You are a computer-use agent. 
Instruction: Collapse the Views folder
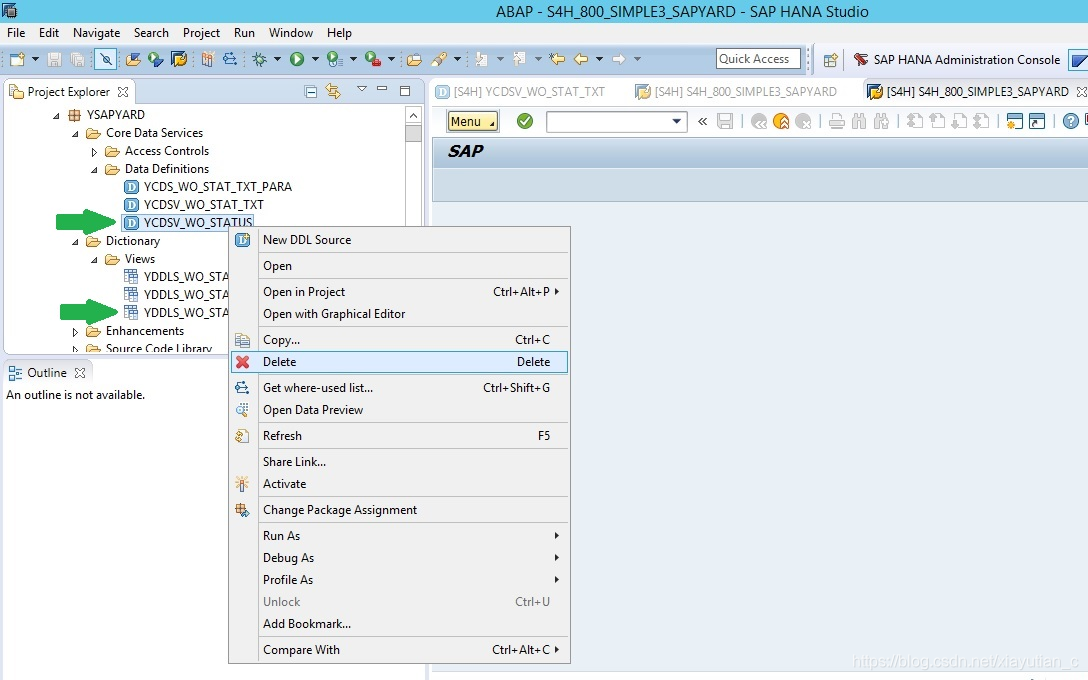coord(94,260)
